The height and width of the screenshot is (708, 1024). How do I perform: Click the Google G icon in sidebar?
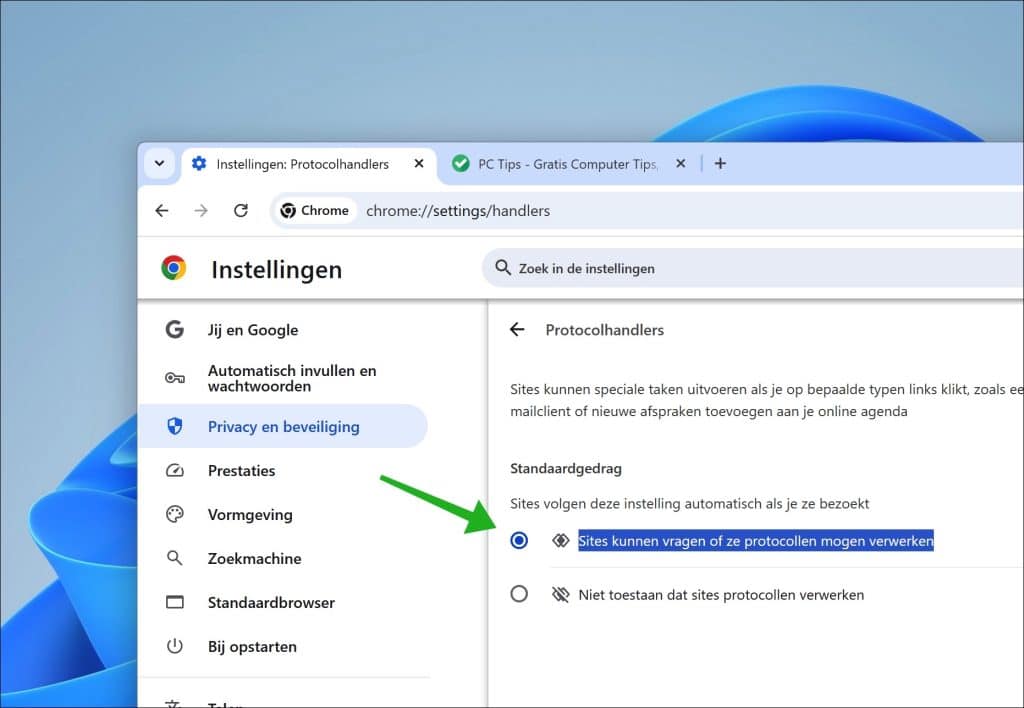(x=174, y=329)
